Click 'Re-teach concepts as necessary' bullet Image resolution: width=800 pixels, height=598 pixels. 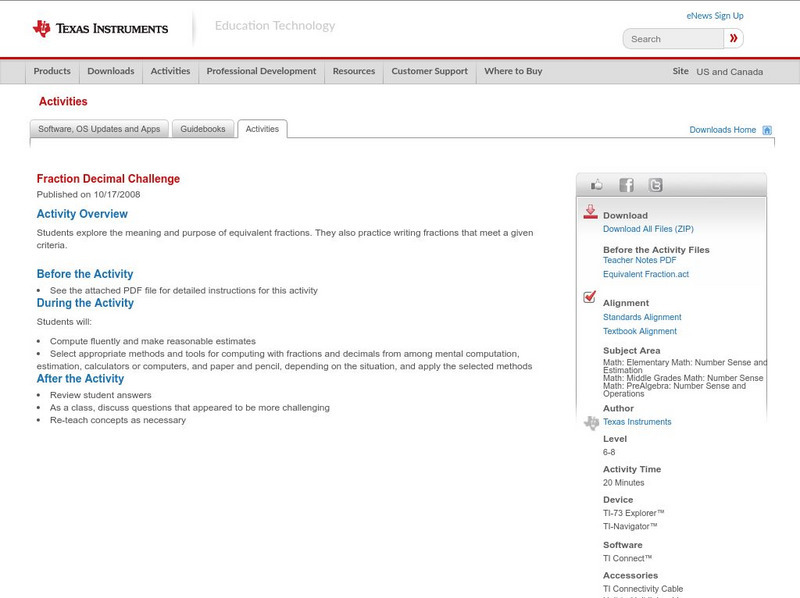(x=118, y=420)
